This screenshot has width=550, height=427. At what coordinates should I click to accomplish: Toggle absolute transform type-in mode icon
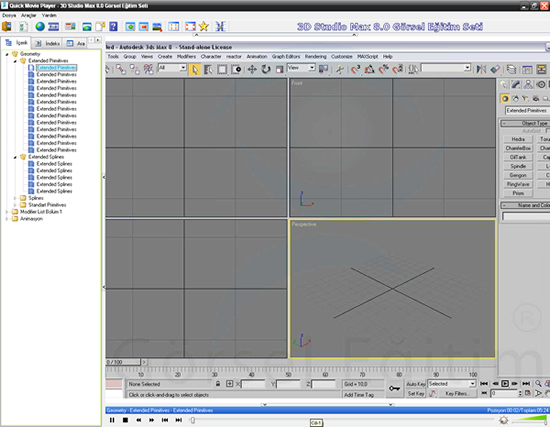coord(229,384)
